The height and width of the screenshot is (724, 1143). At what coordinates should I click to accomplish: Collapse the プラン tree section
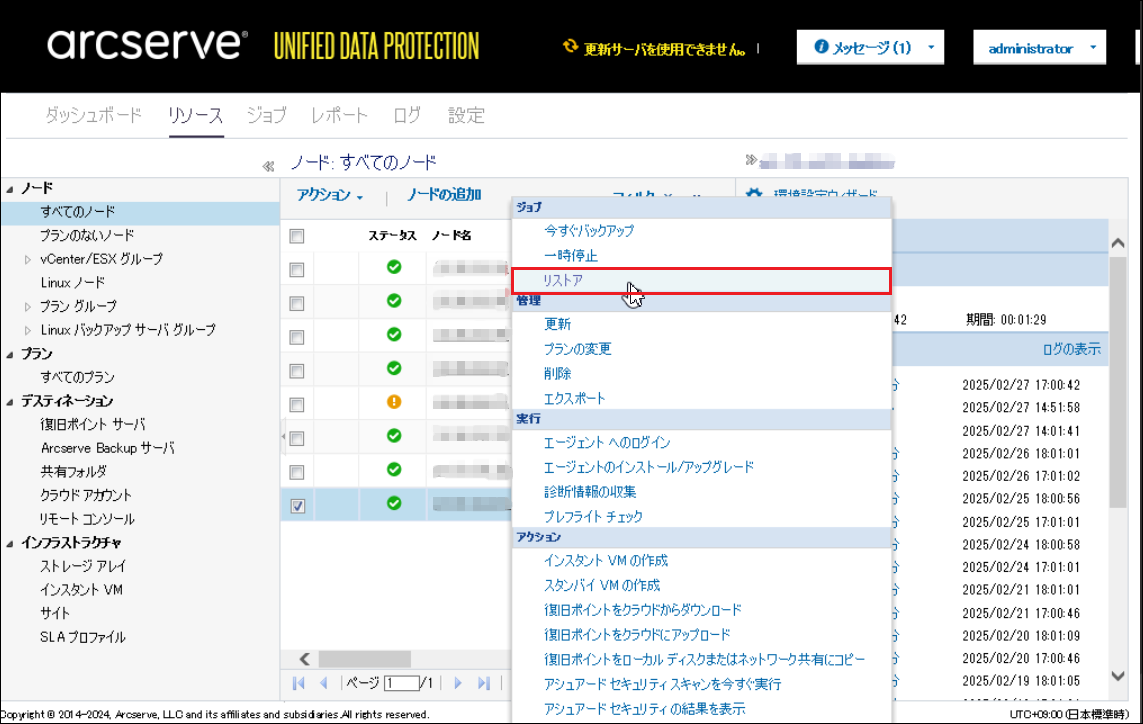pos(9,354)
